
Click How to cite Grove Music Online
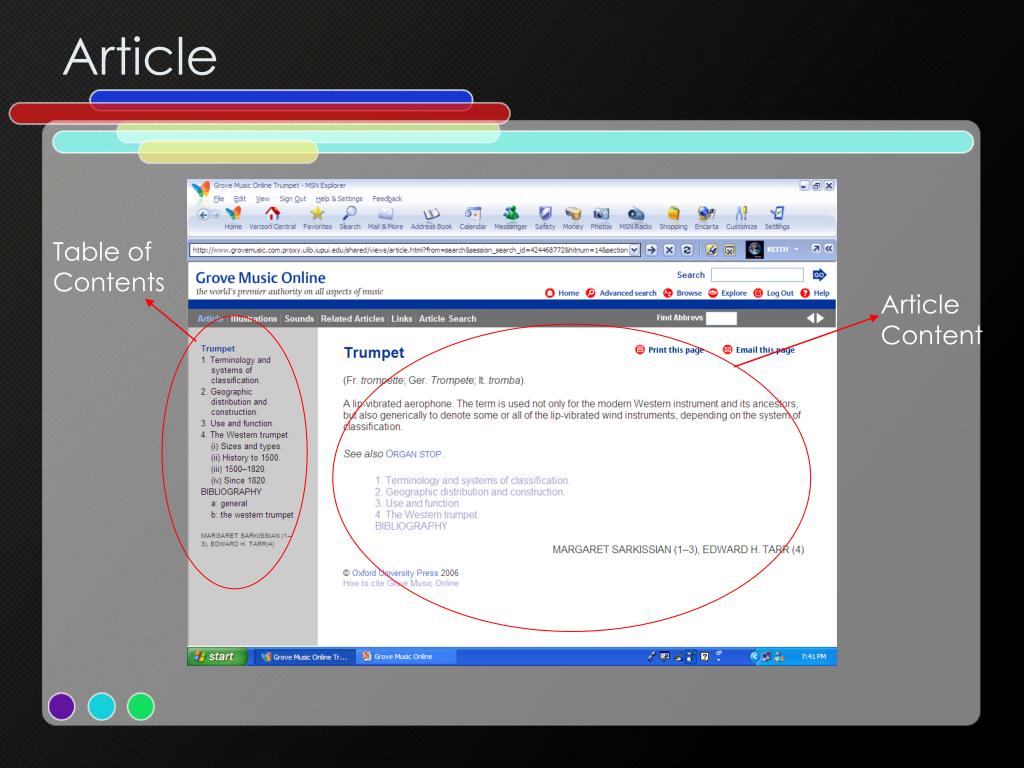(400, 583)
